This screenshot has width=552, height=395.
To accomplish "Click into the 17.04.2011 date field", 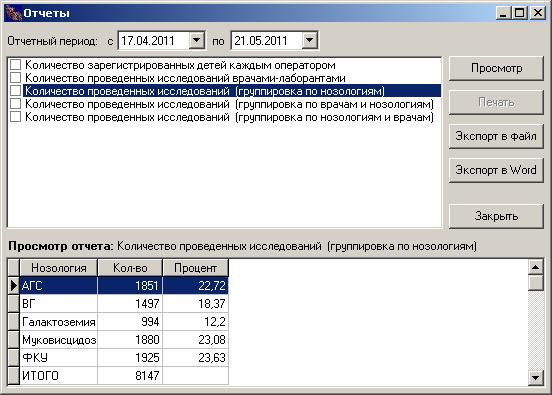I will 154,40.
